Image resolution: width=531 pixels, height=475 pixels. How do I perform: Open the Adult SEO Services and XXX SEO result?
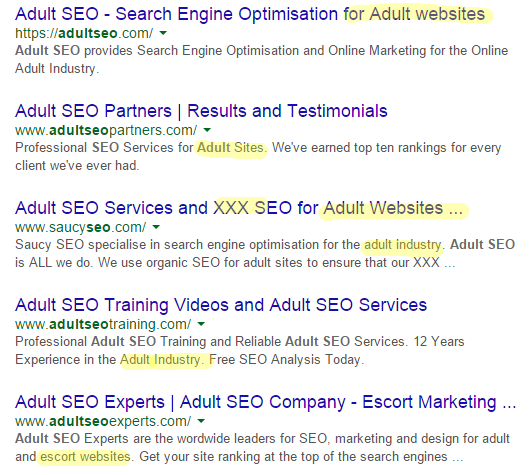(x=239, y=208)
